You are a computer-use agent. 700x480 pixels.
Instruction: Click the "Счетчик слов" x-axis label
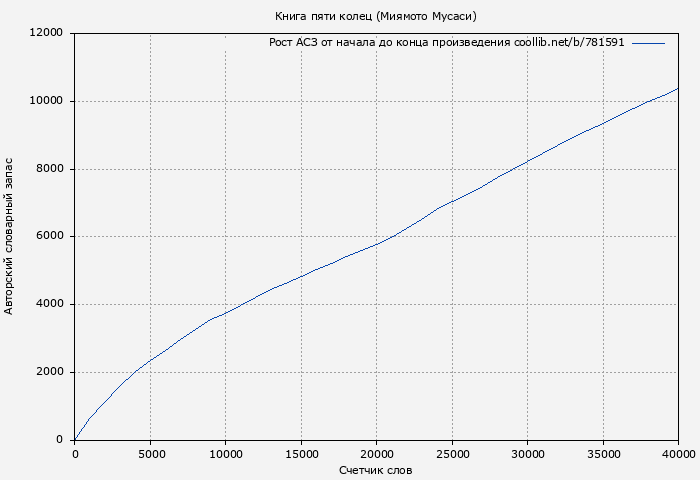pyautogui.click(x=375, y=470)
